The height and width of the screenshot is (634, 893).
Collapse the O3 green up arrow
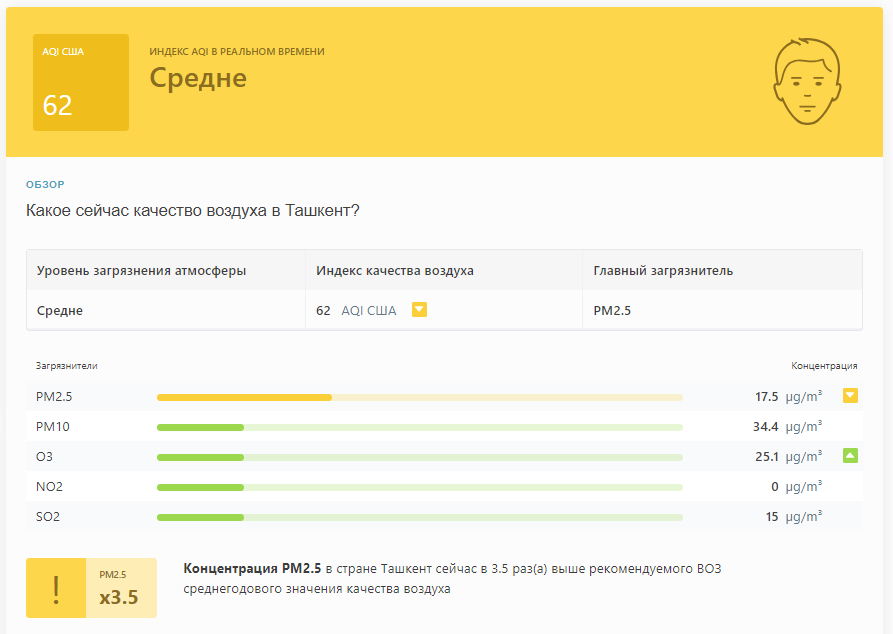pyautogui.click(x=850, y=456)
